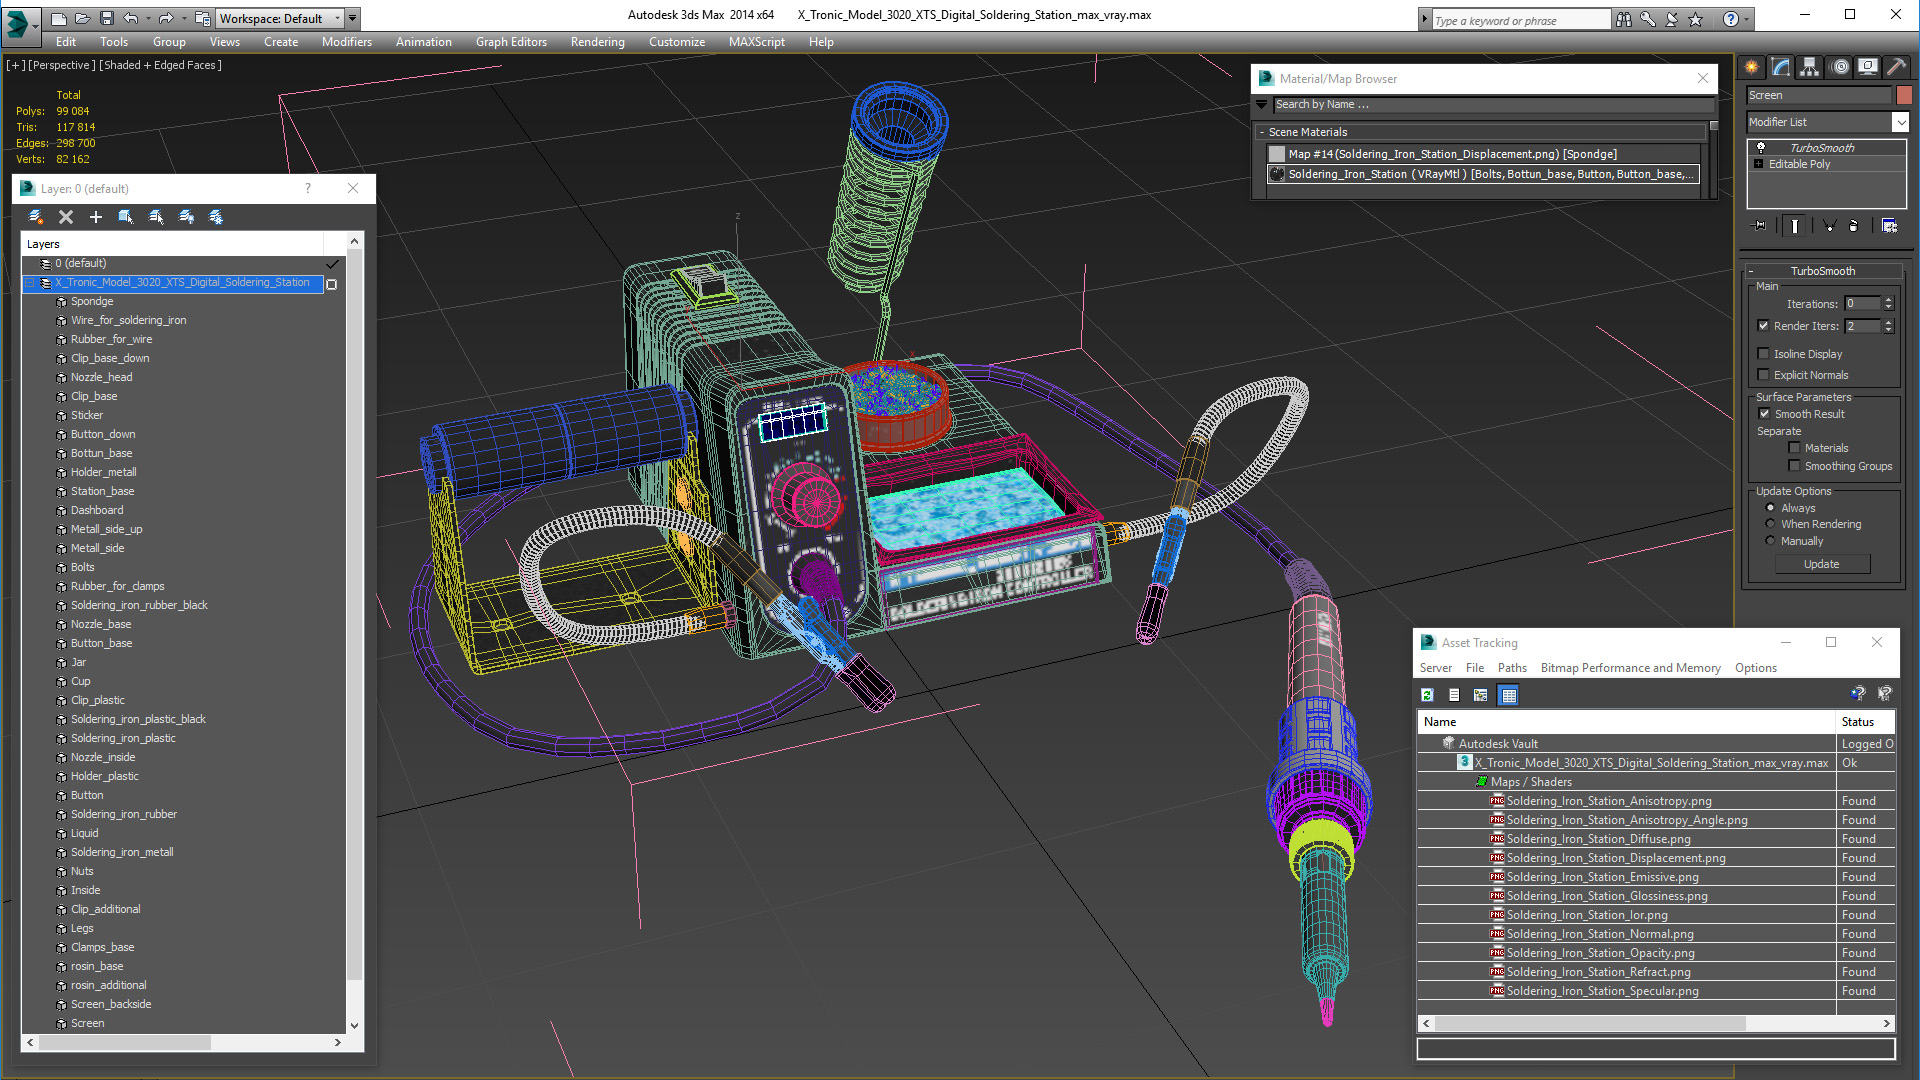Click the Undo arrow icon
This screenshot has height=1080, width=1920.
(130, 18)
